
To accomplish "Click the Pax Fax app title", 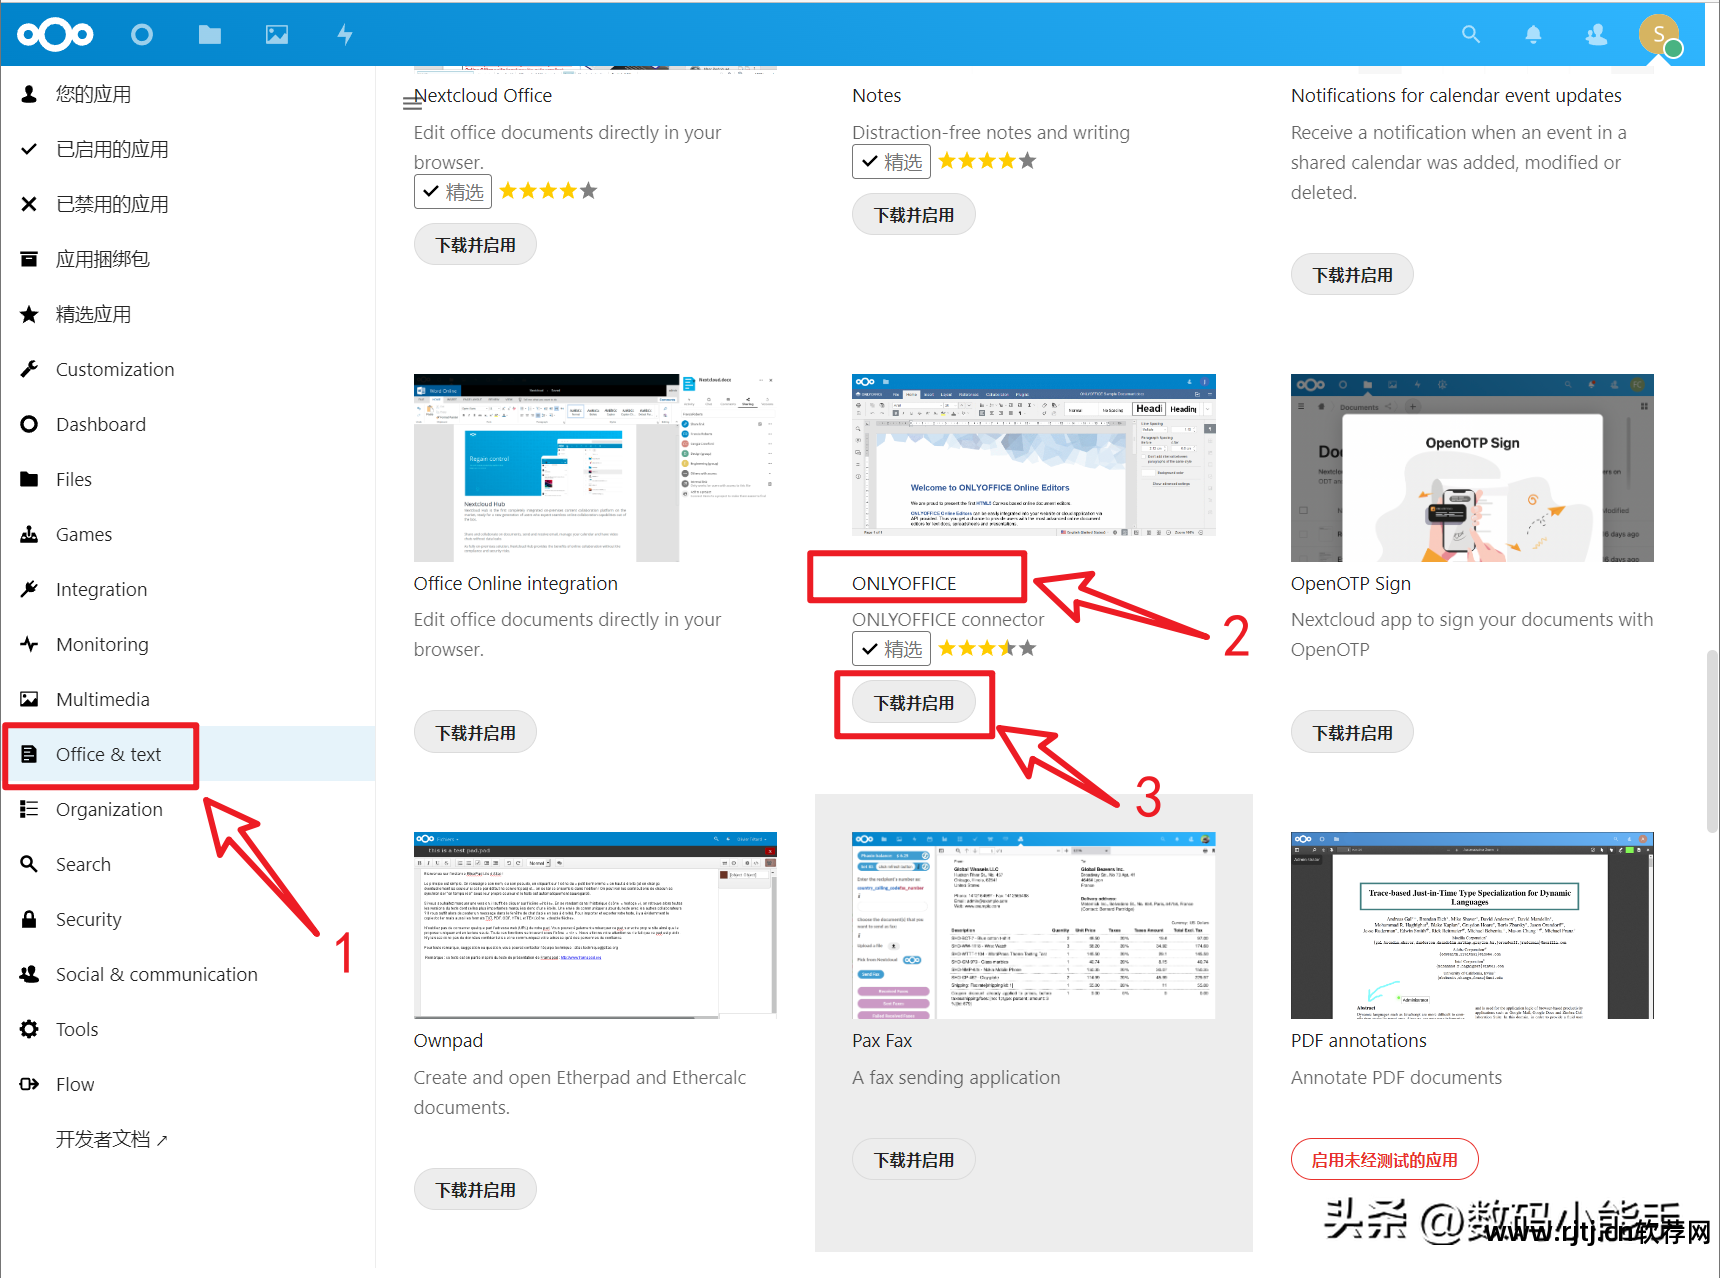I will tap(882, 1041).
